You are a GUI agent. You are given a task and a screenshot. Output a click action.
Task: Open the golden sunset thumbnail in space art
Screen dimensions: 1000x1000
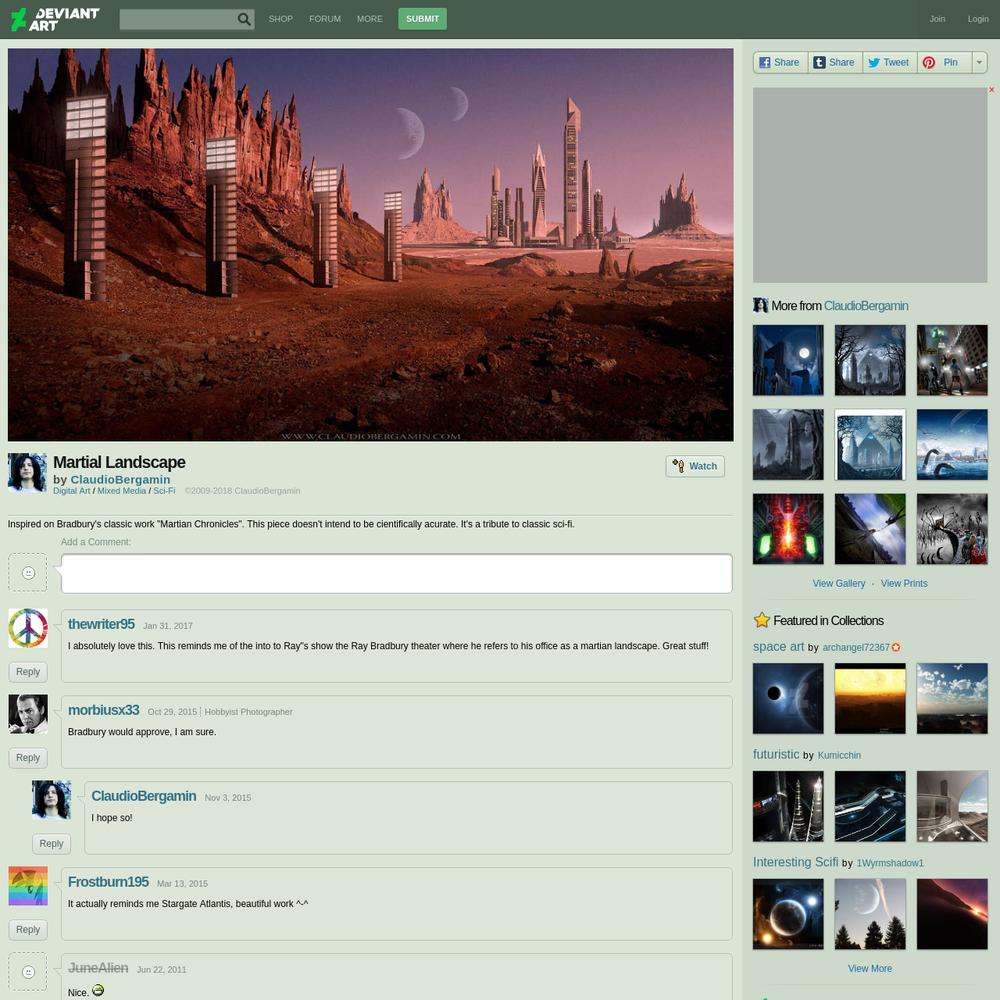click(870, 698)
